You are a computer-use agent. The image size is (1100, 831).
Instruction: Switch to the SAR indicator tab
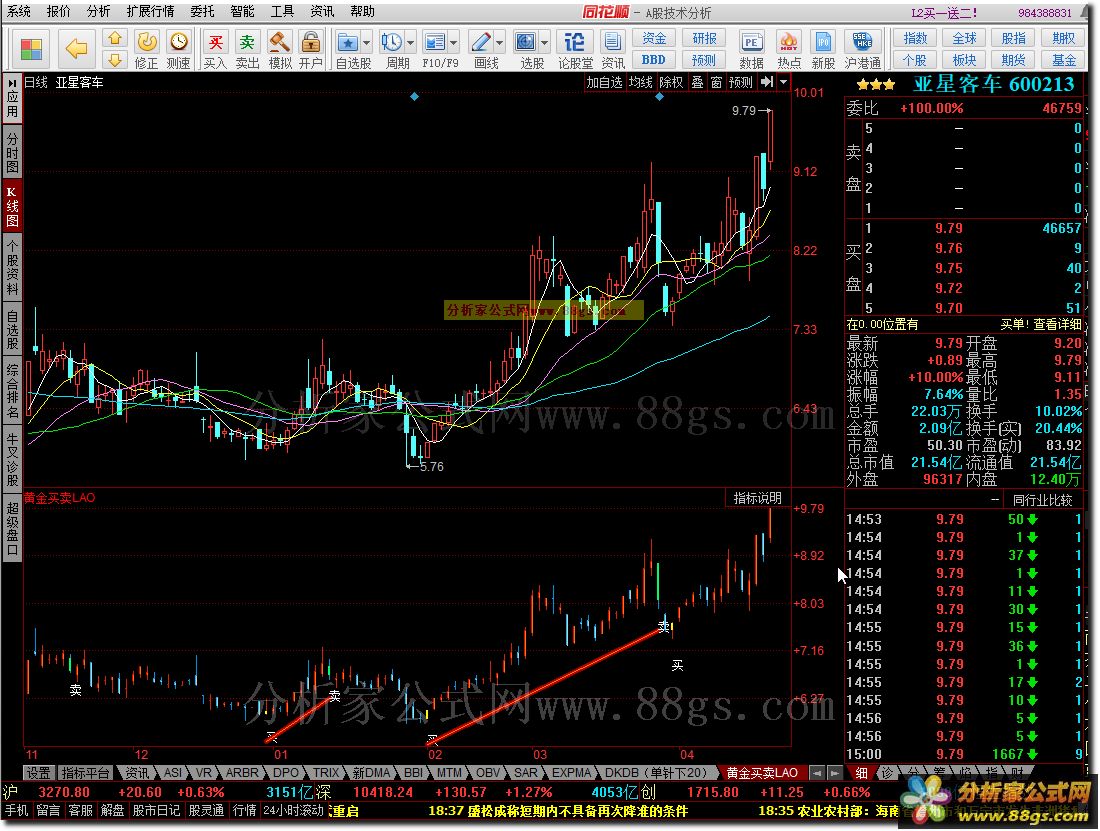pos(525,773)
